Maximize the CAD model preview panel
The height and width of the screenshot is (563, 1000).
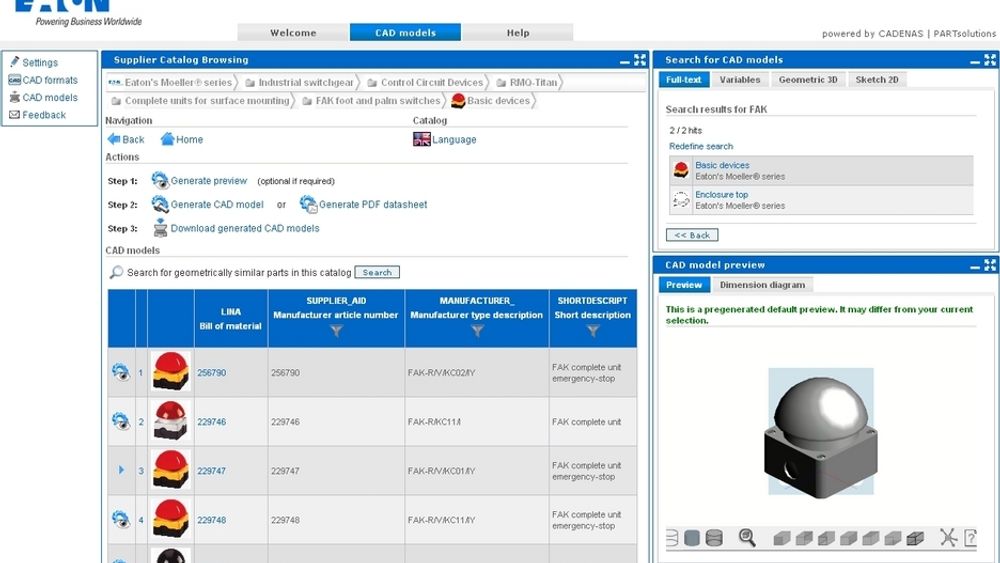point(990,265)
